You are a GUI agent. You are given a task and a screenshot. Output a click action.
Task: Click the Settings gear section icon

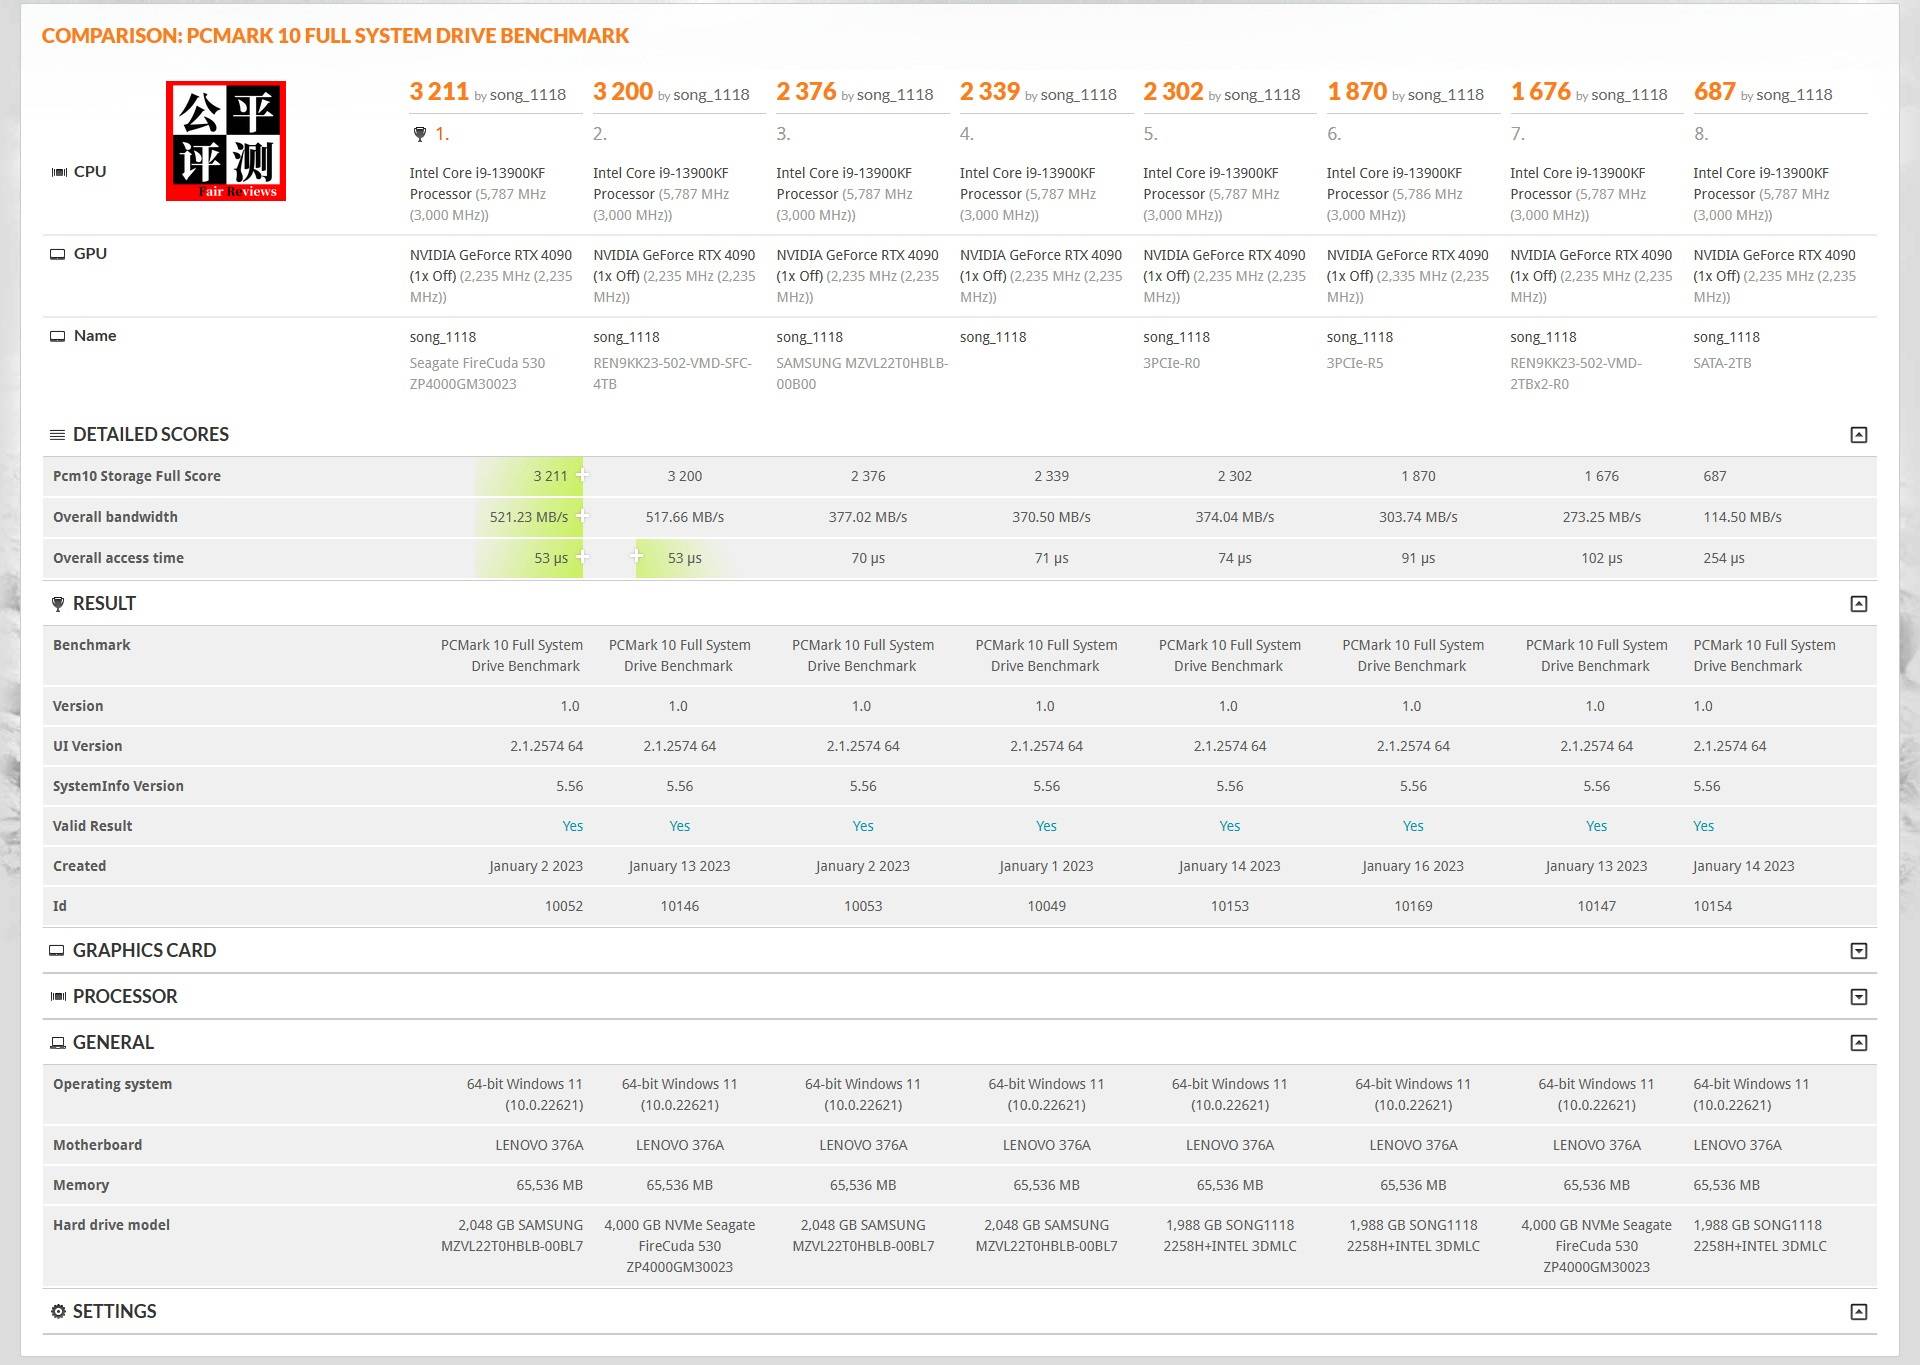coord(58,1312)
